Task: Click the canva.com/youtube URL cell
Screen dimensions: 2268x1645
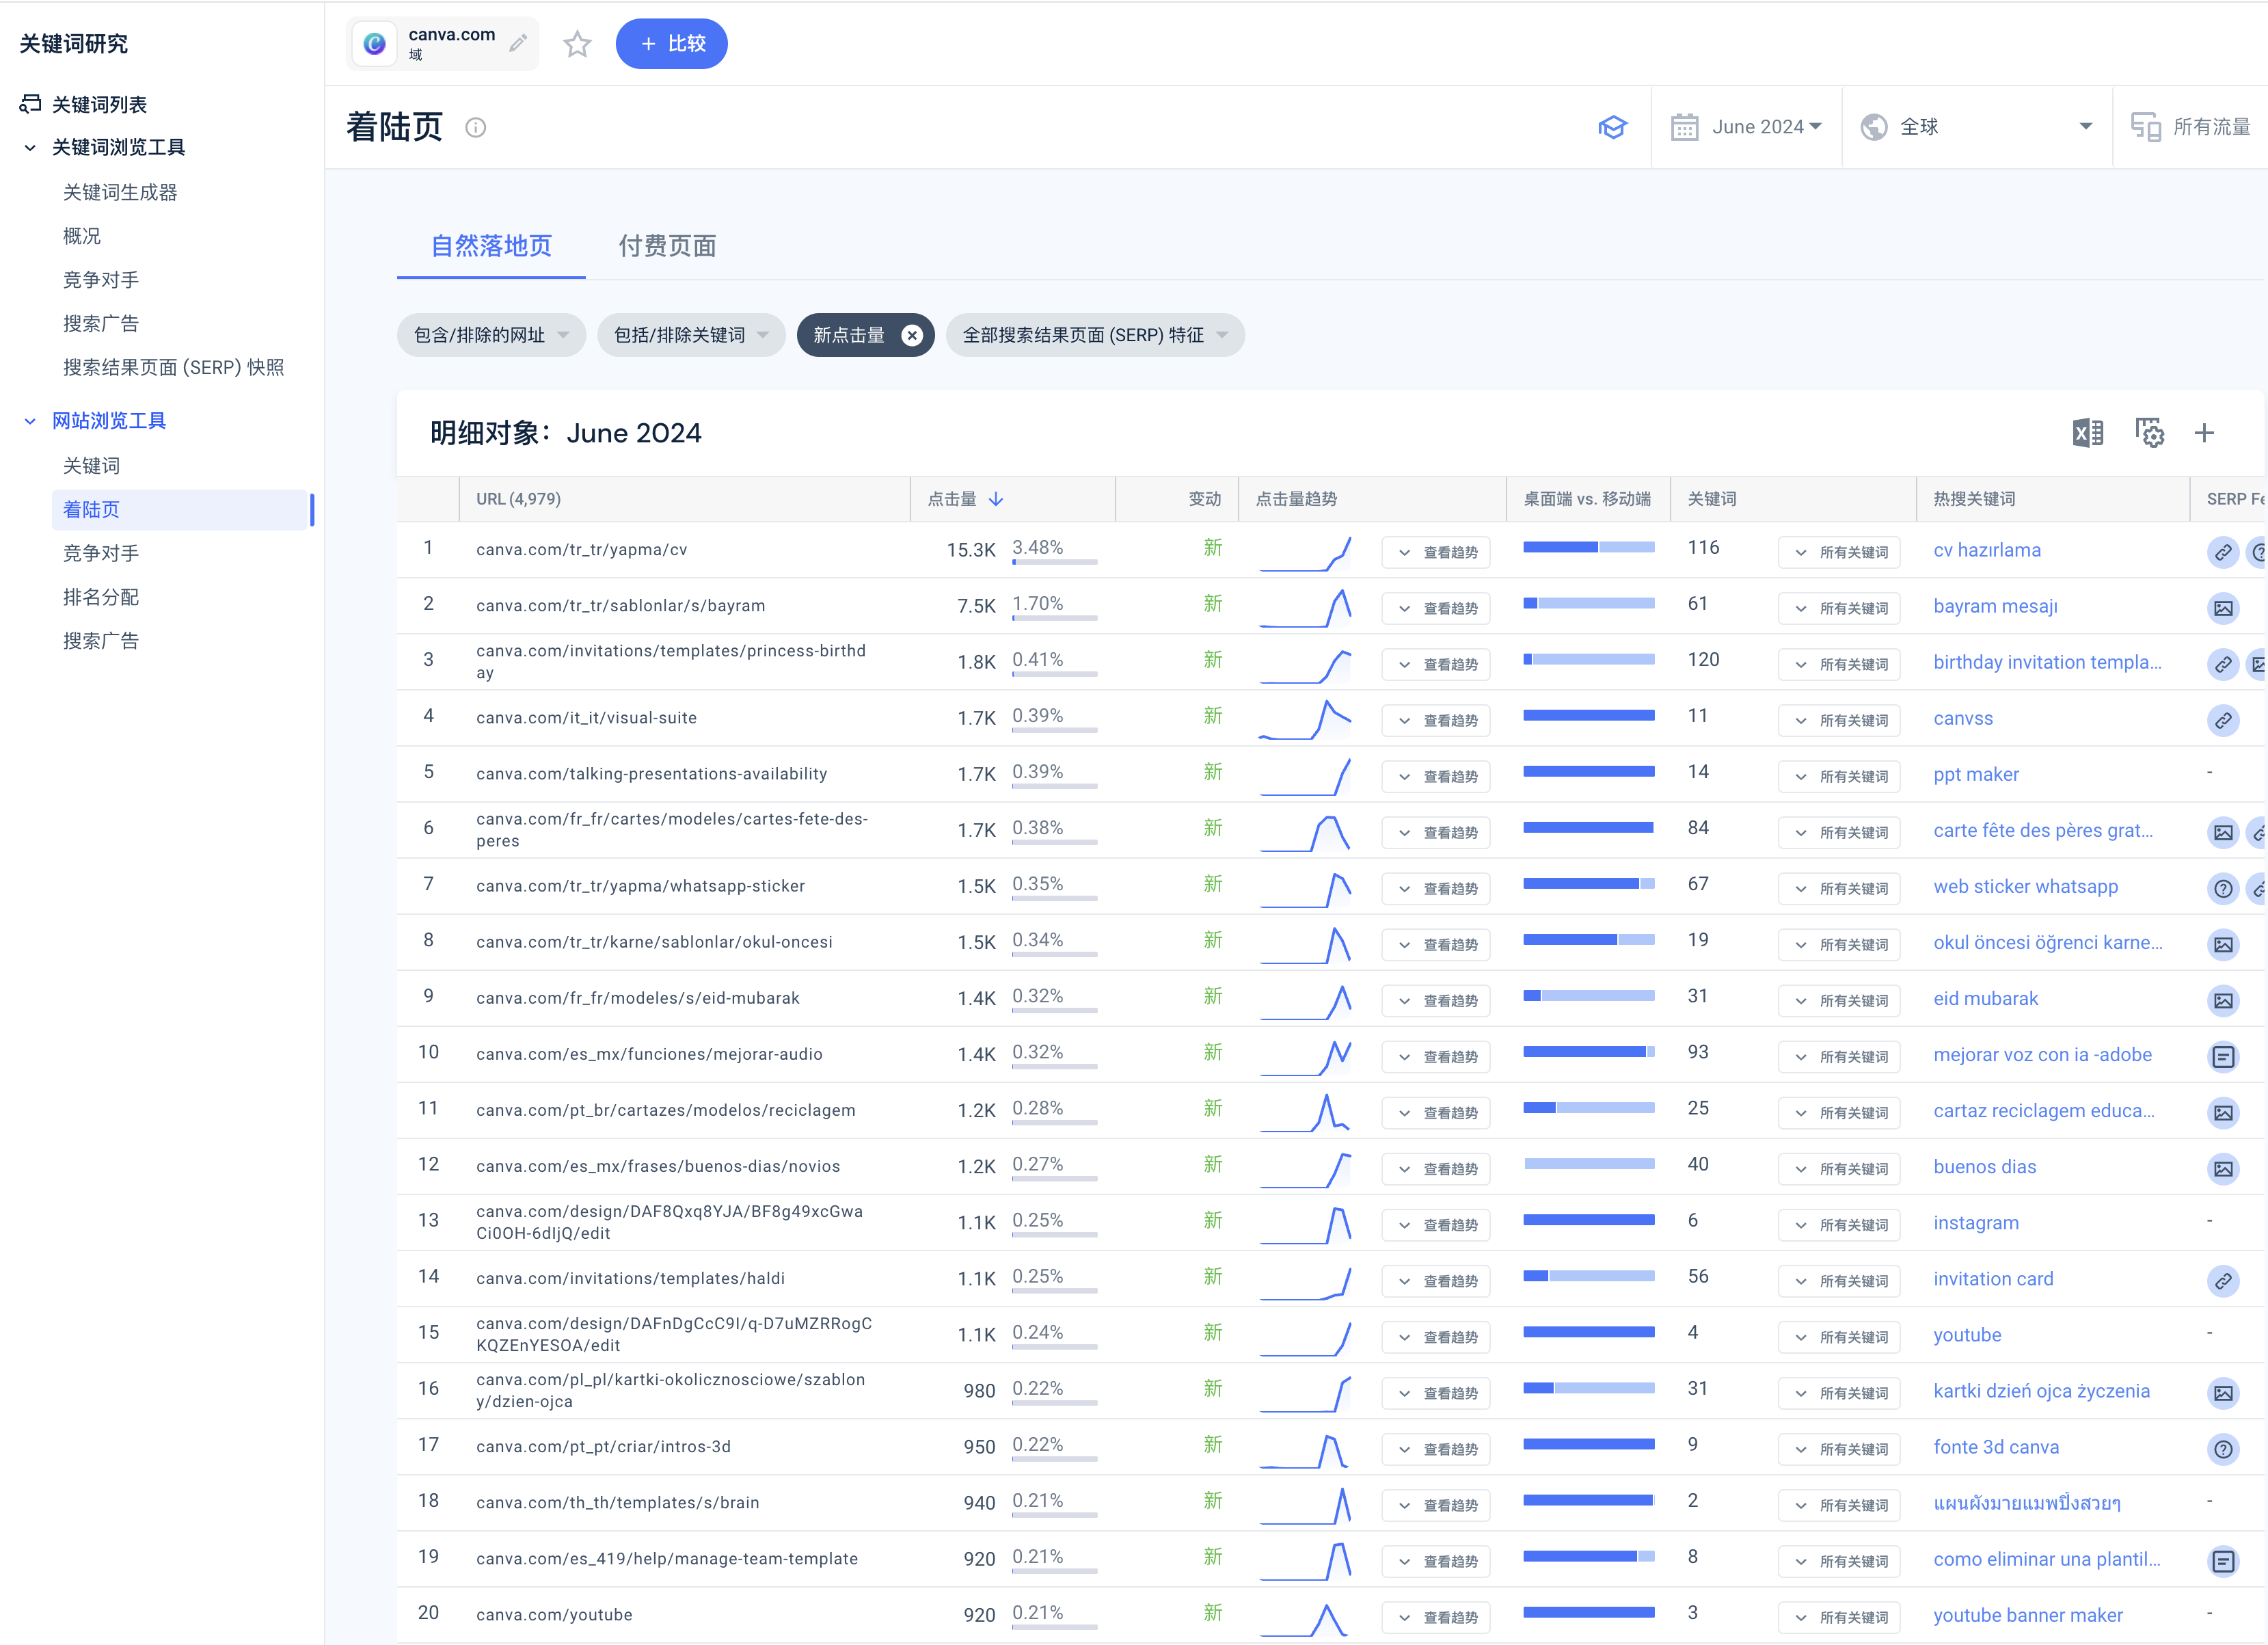Action: (x=554, y=1615)
